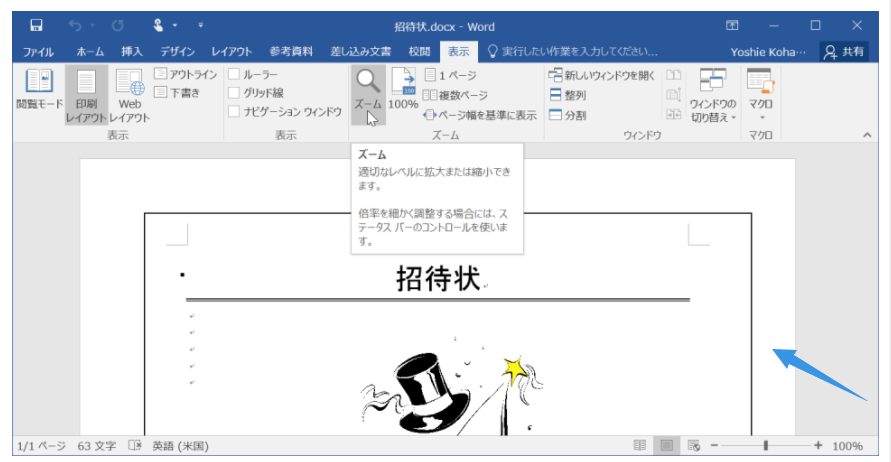The width and height of the screenshot is (891, 462).
Task: Switch to アウトライン view
Action: coord(186,74)
